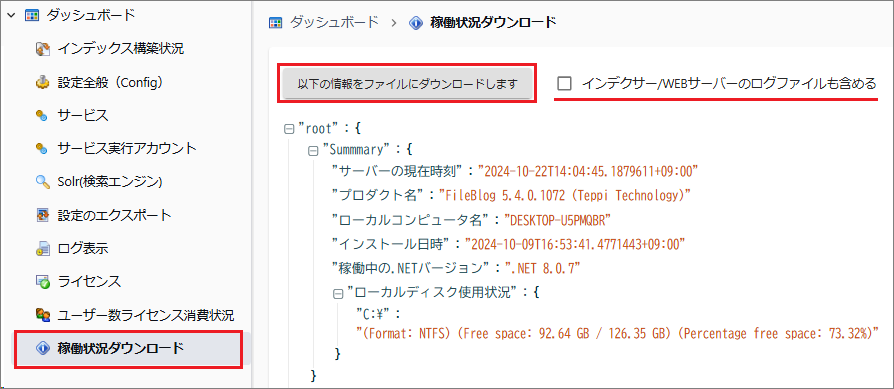Click the "root" key text
The image size is (894, 389).
click(x=319, y=128)
